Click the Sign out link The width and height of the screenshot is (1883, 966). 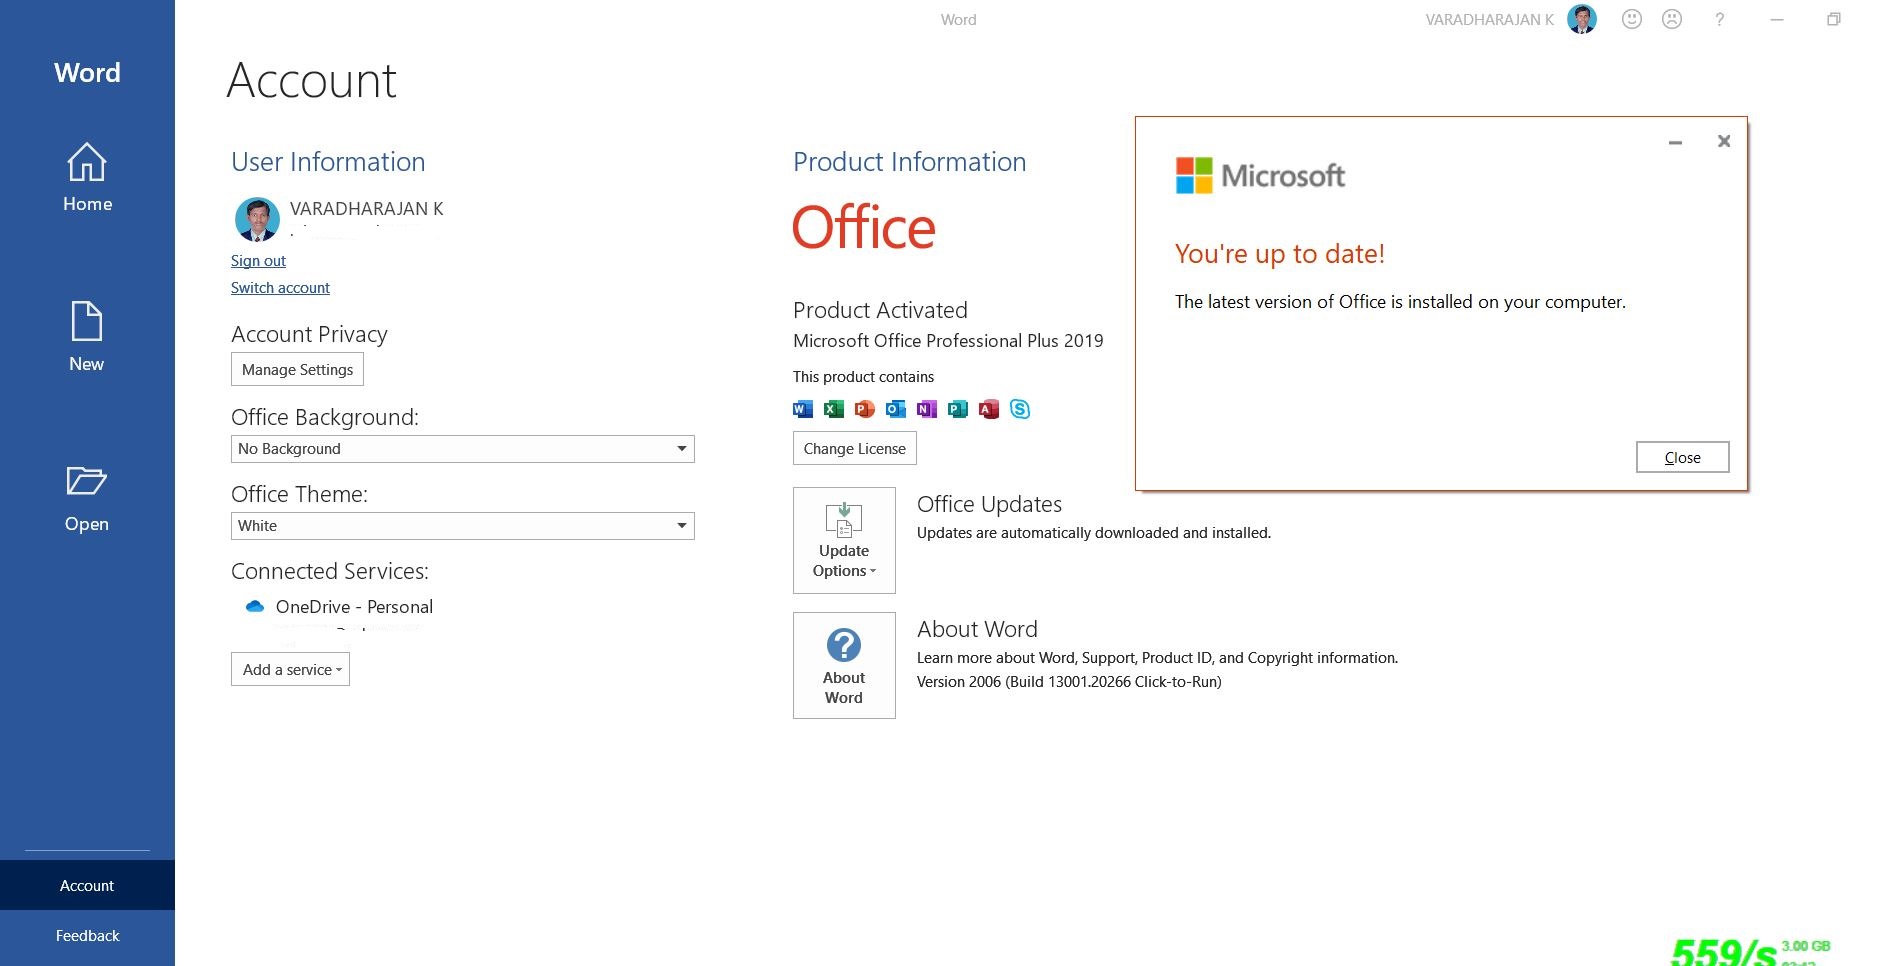(258, 261)
